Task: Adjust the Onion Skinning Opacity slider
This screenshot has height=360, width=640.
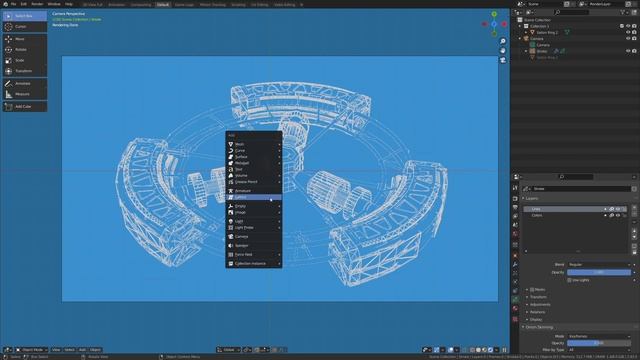Action: [599, 343]
